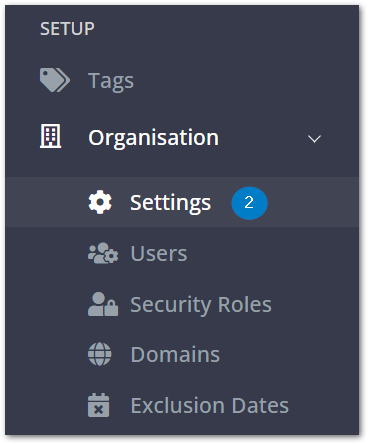This screenshot has width=368, height=444.
Task: Open the Security Roles page
Action: pos(201,305)
